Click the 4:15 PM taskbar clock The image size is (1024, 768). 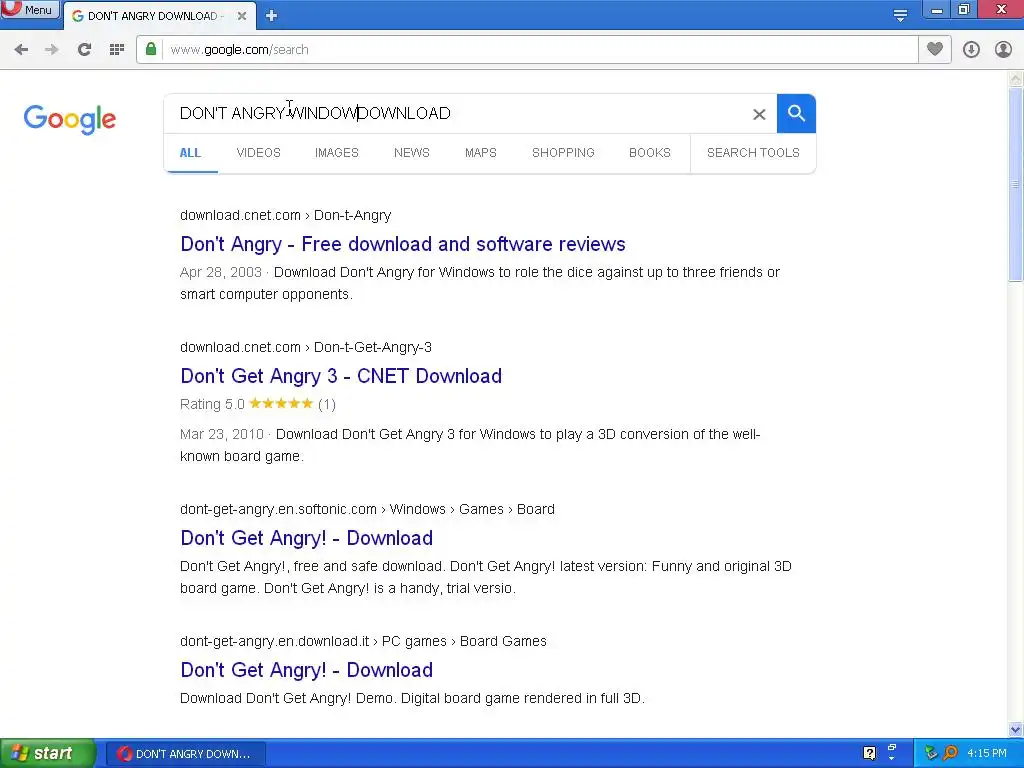coord(987,754)
